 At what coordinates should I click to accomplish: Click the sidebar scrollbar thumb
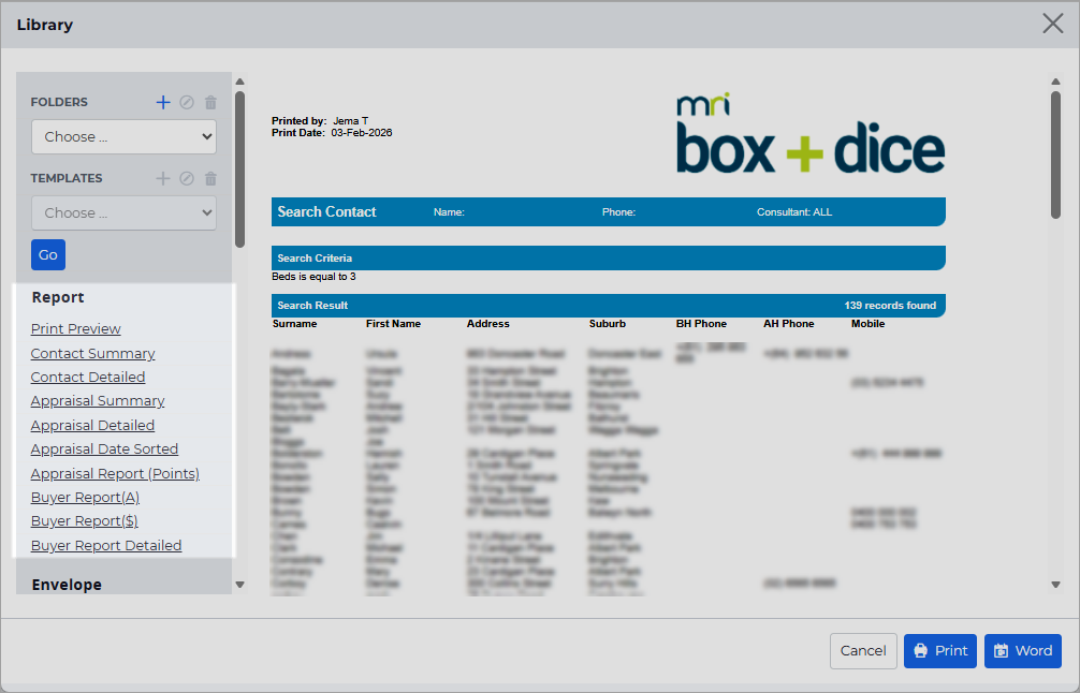click(240, 169)
